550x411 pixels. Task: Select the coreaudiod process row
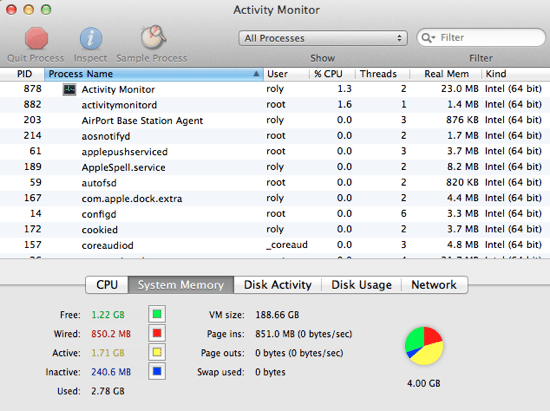tap(275, 245)
